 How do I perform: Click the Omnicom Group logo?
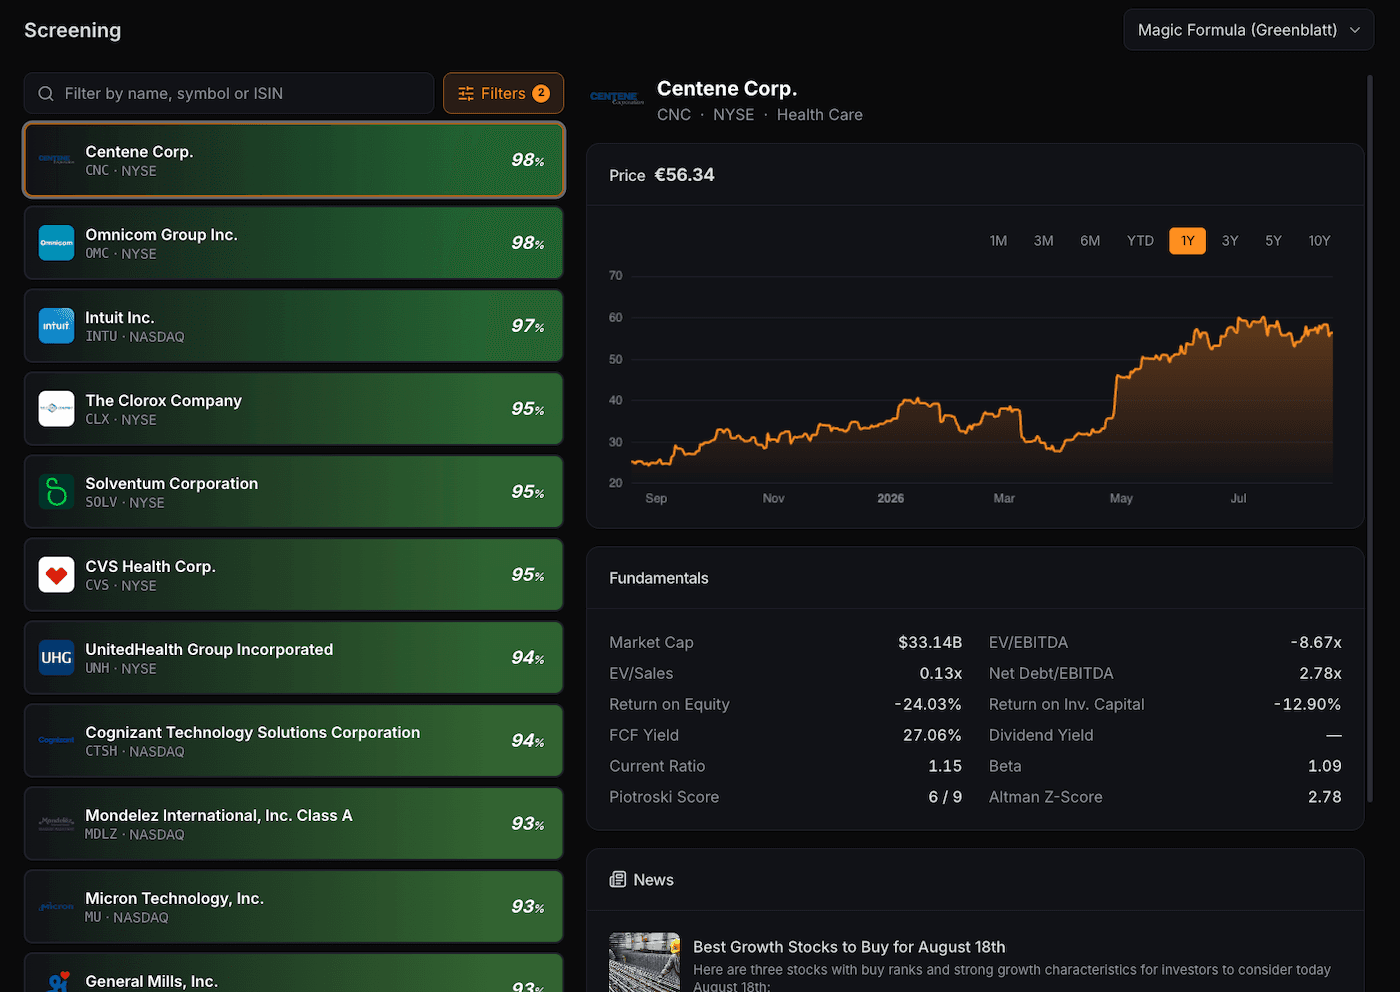pos(56,243)
